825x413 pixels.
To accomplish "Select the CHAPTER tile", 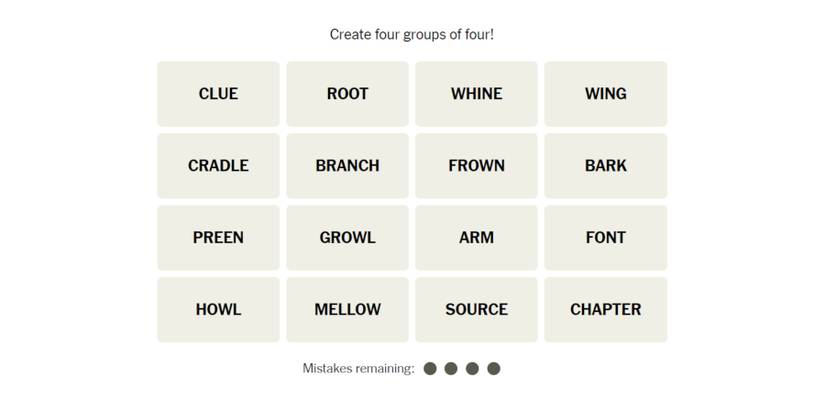I will [x=605, y=310].
